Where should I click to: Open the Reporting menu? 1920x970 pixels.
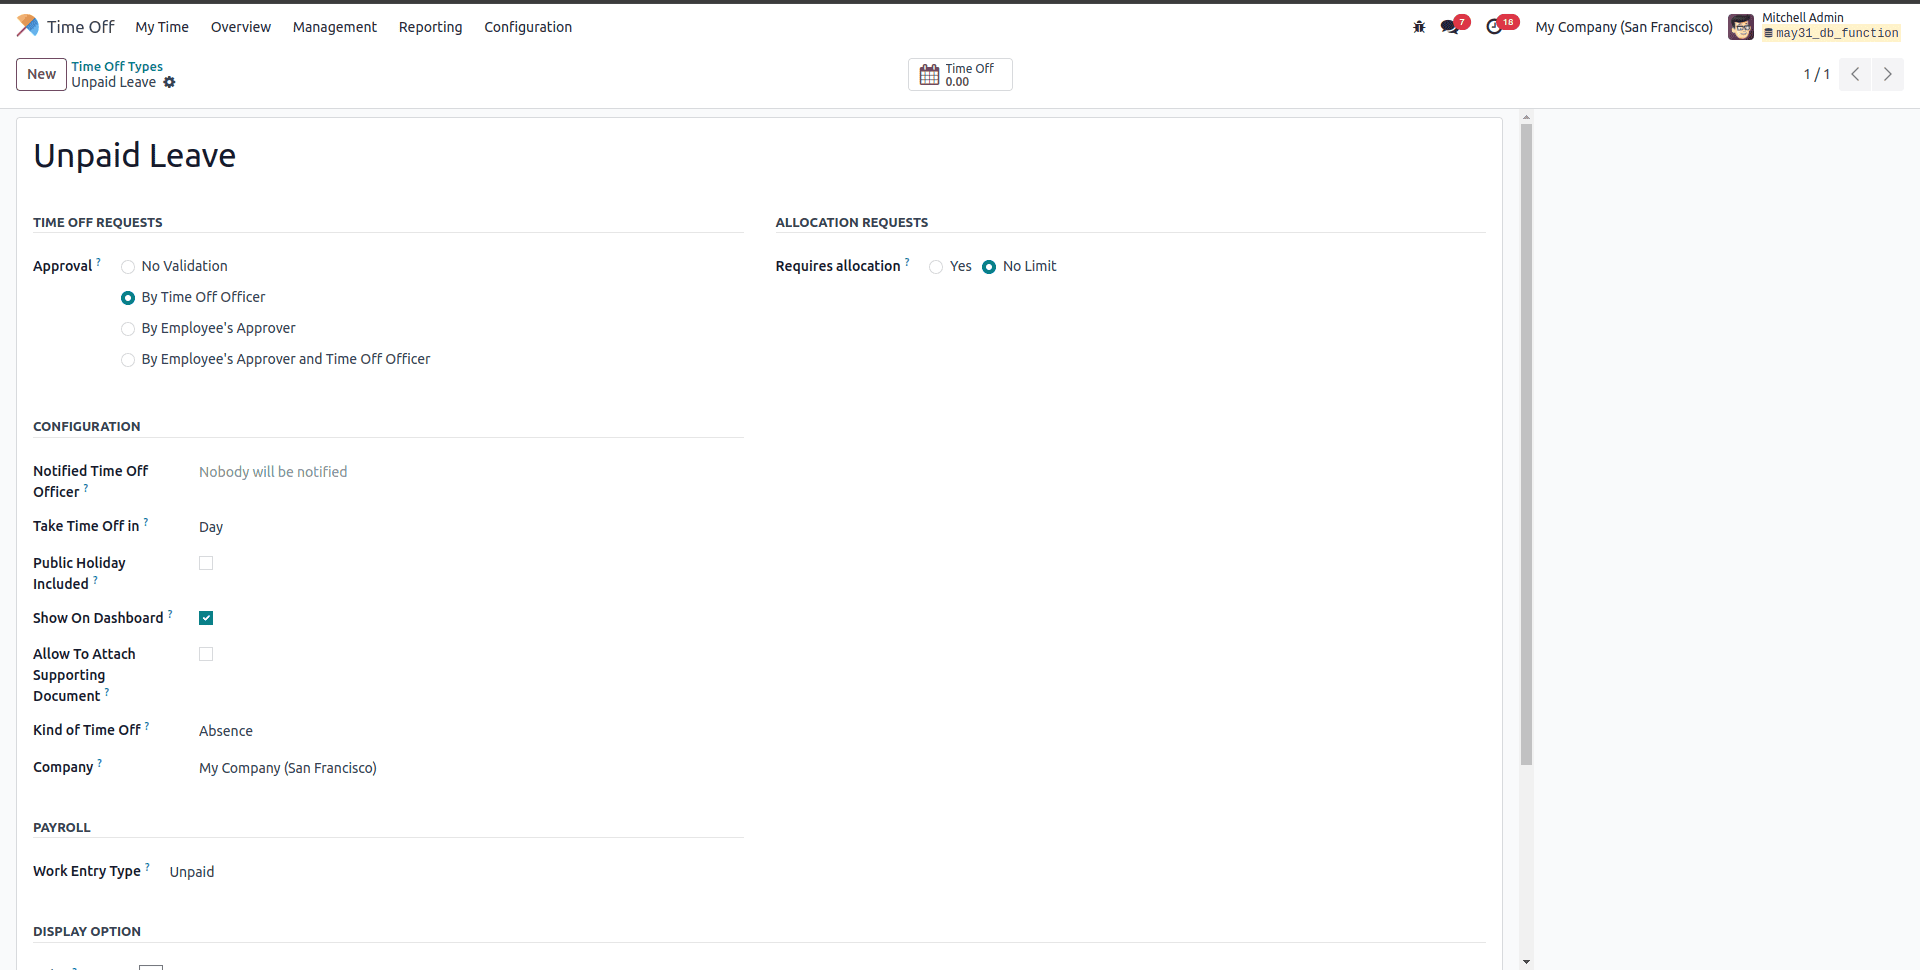click(x=430, y=27)
